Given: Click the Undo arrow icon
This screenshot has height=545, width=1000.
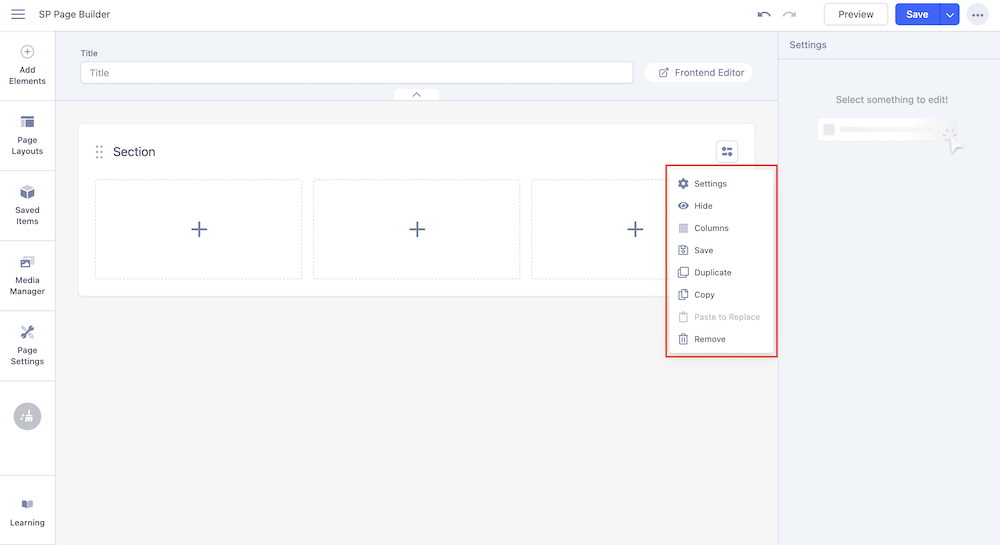Looking at the screenshot, I should [764, 14].
